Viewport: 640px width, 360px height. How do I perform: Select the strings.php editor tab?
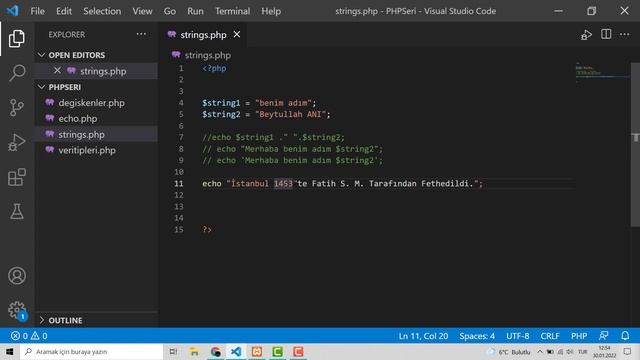tap(203, 35)
